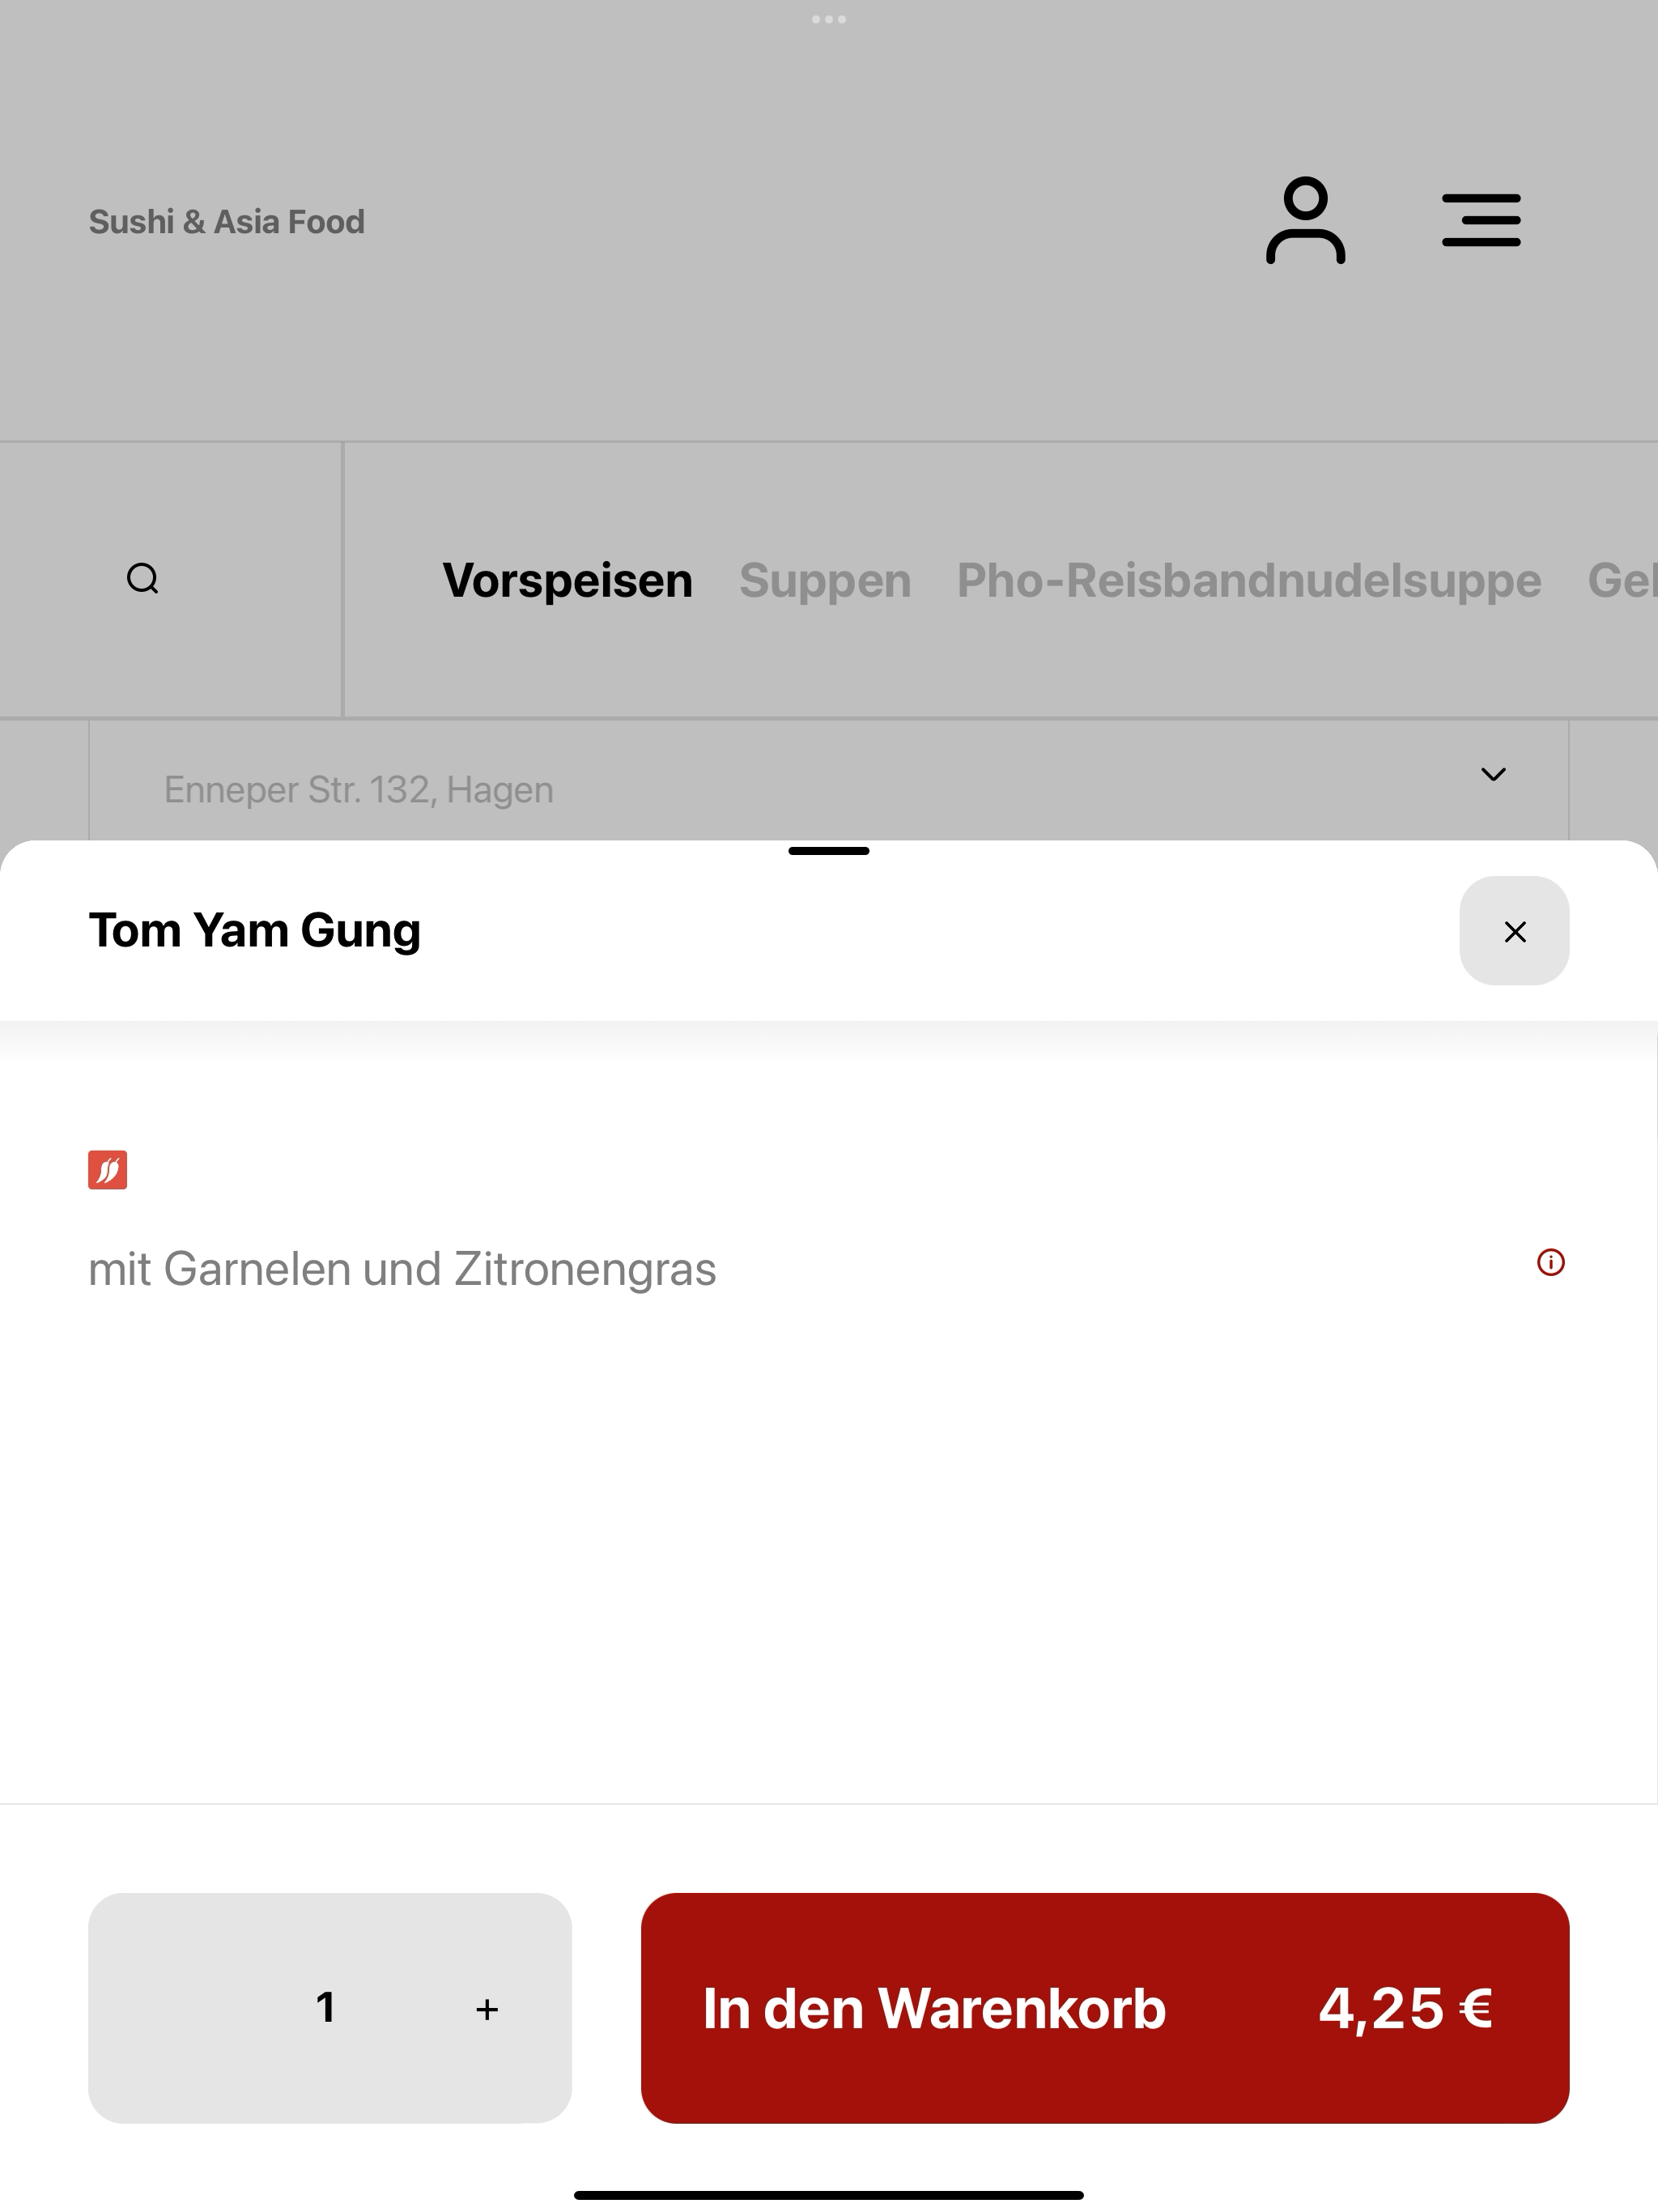1658x2212 pixels.
Task: Open the Enneper Str. 132 location selector
Action: click(x=829, y=782)
